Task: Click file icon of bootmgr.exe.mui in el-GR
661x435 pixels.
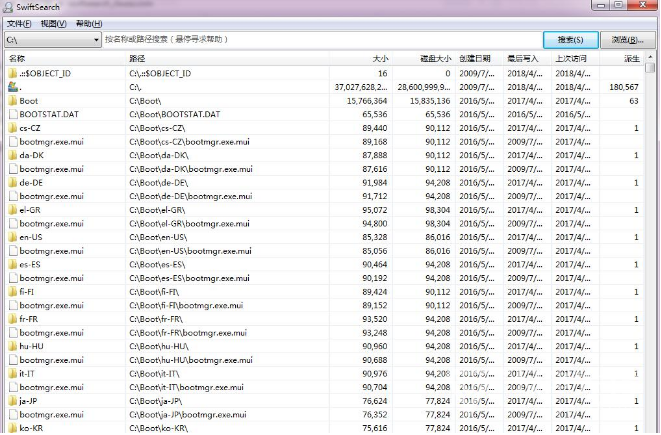Action: pos(13,223)
